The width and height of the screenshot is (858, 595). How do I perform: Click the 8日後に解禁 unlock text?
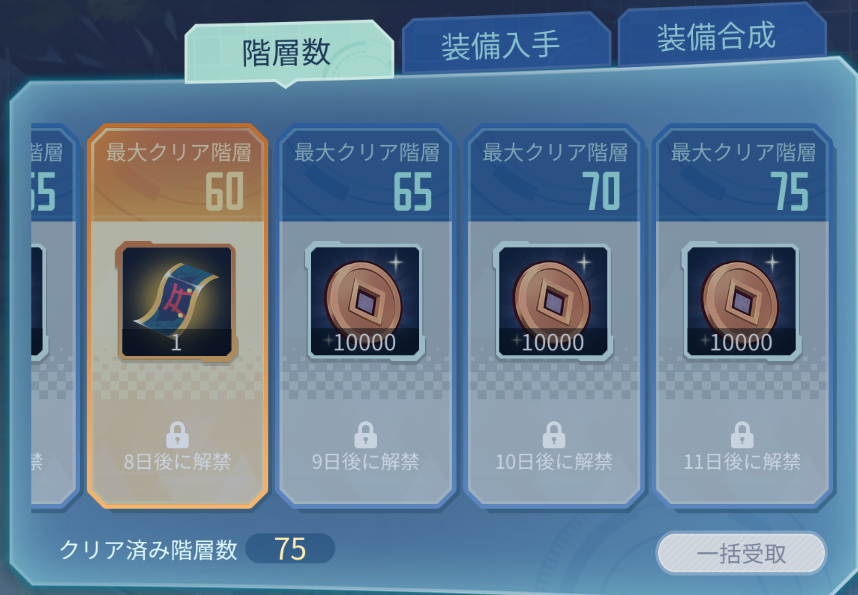pyautogui.click(x=177, y=461)
